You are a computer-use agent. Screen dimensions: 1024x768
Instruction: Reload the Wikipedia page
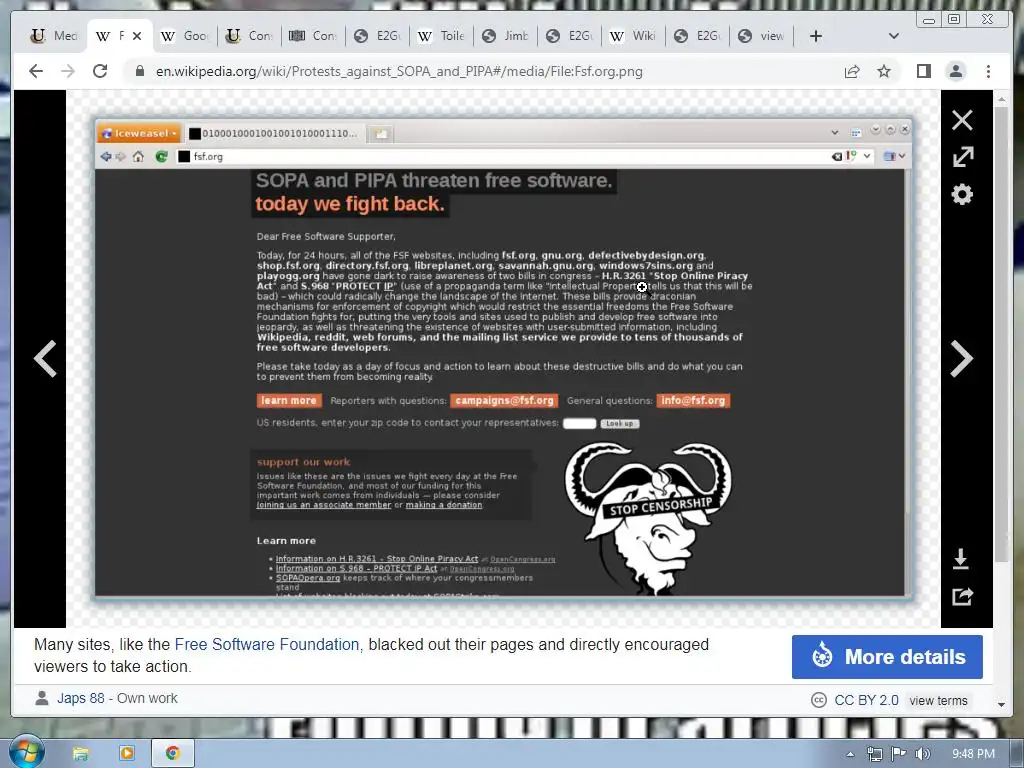tap(100, 71)
